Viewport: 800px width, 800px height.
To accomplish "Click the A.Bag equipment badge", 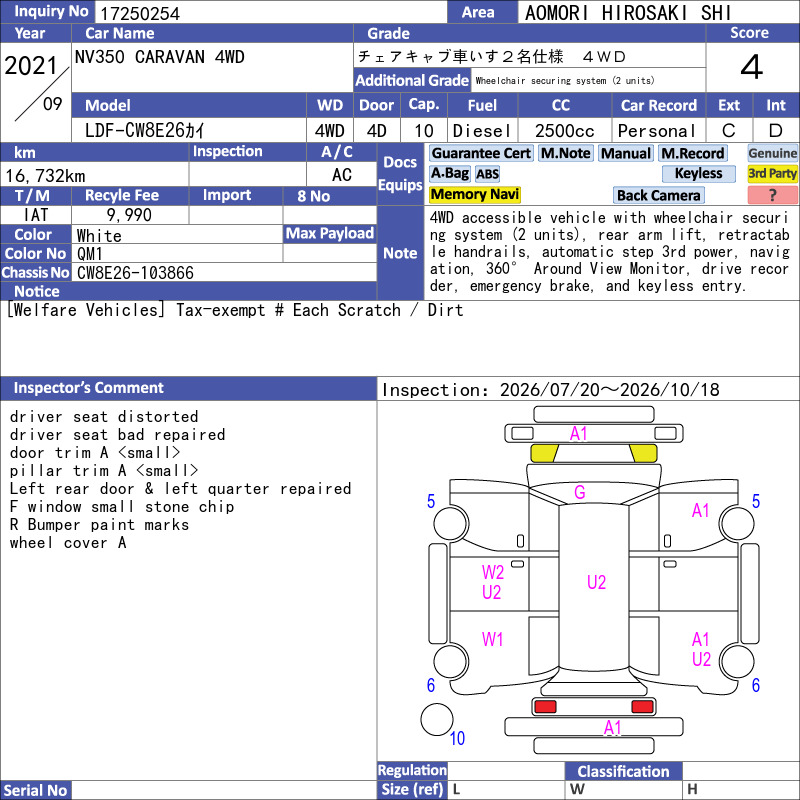I will (449, 173).
